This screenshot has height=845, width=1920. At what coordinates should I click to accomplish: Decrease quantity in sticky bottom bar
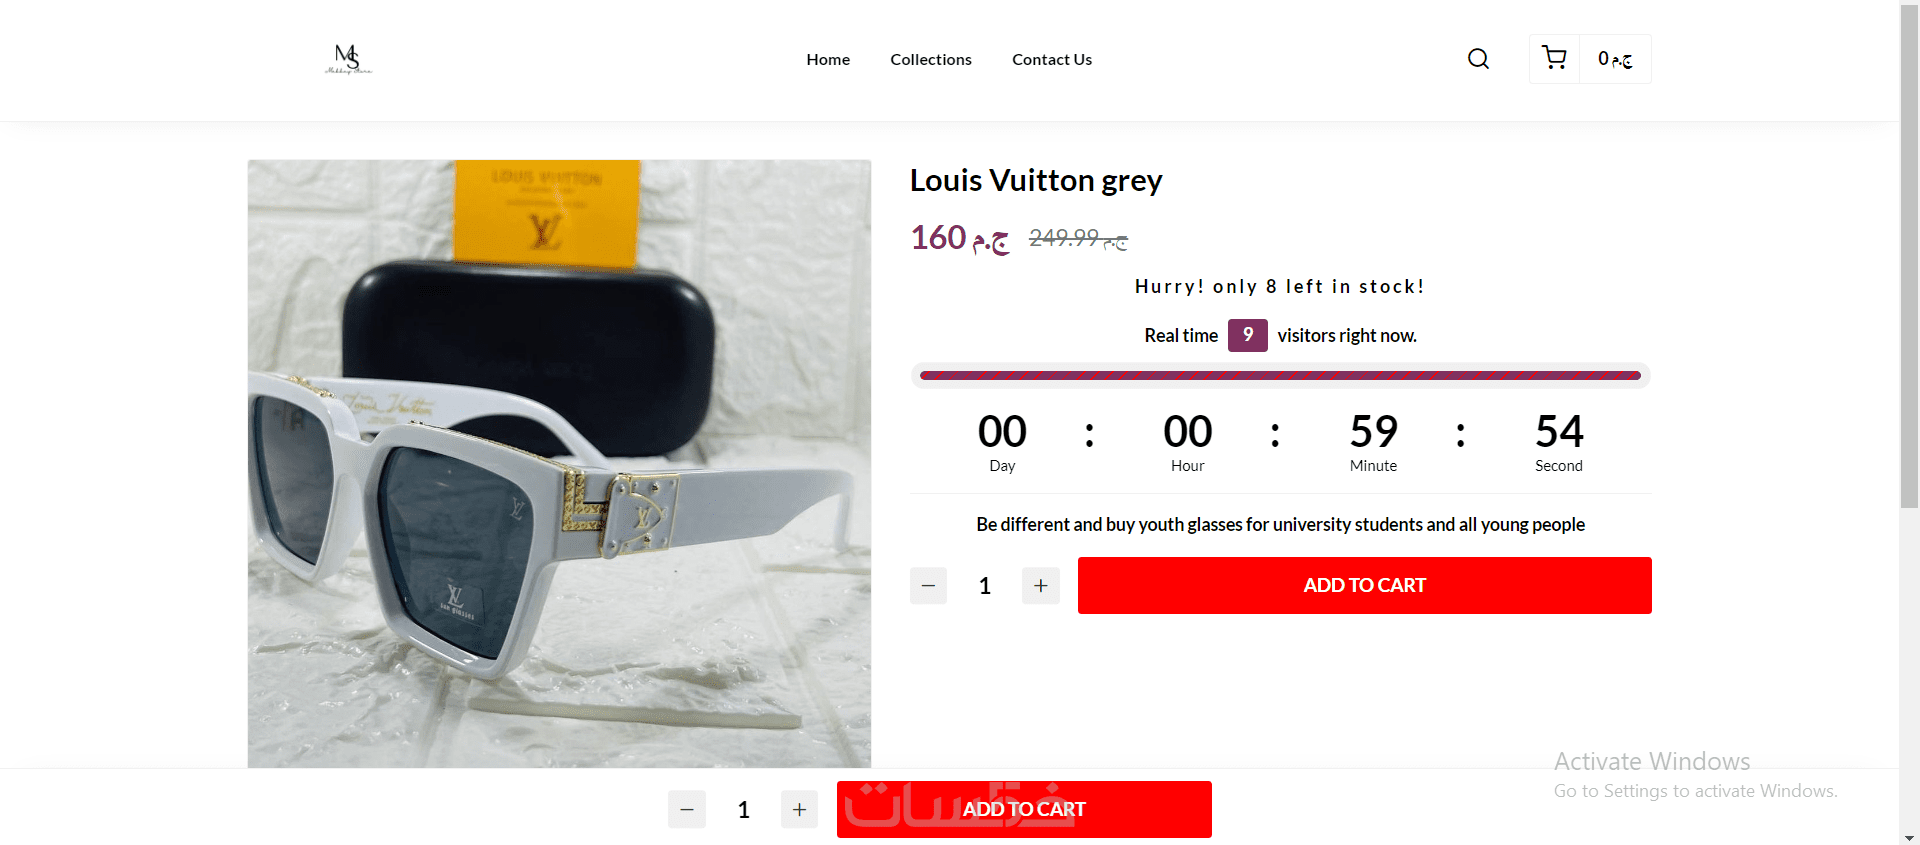click(x=687, y=810)
